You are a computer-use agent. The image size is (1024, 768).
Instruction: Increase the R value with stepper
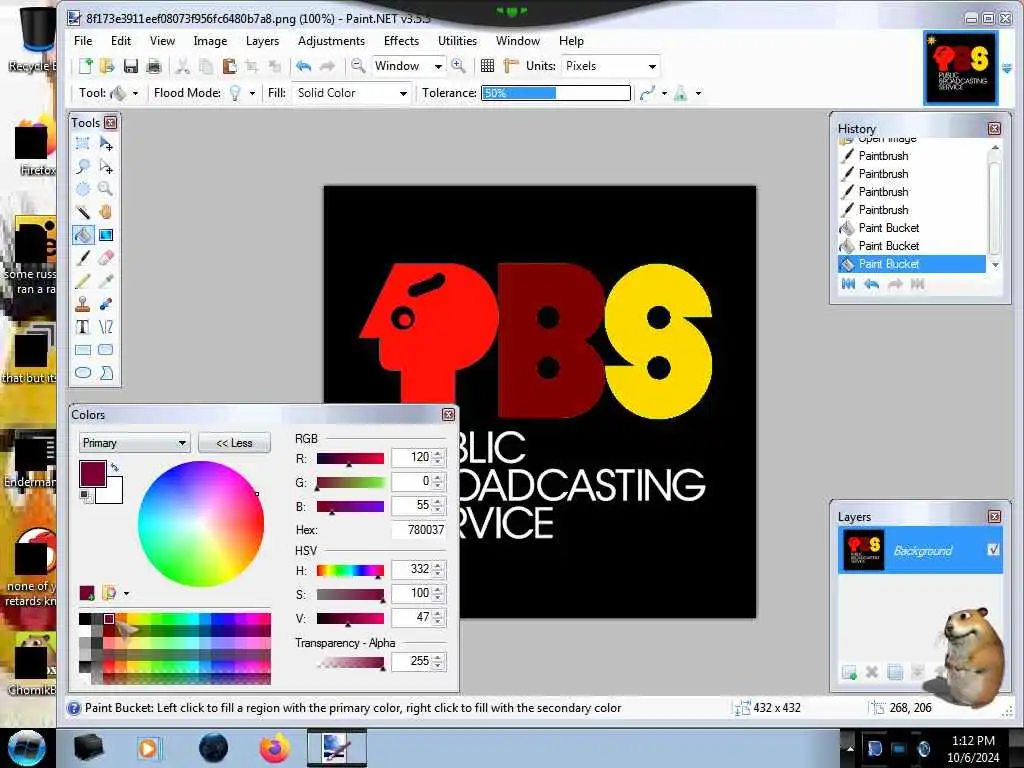tap(438, 453)
